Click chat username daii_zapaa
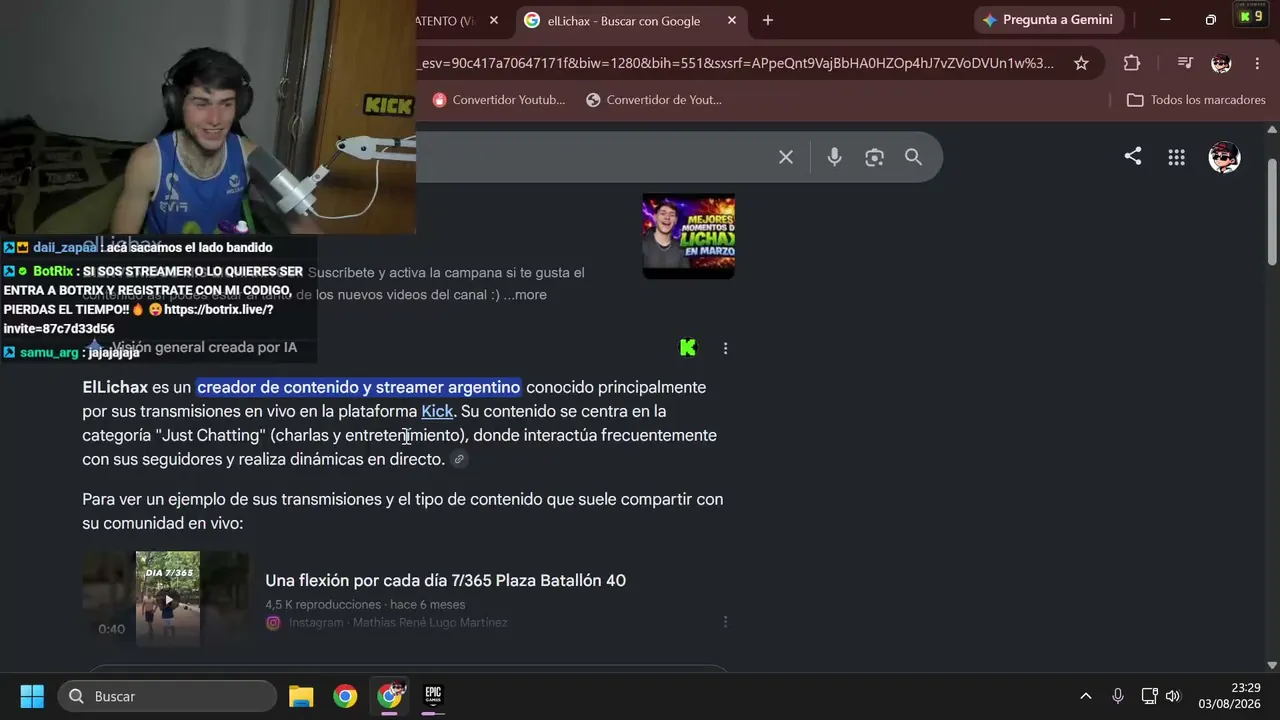Image resolution: width=1280 pixels, height=720 pixels. (65, 248)
